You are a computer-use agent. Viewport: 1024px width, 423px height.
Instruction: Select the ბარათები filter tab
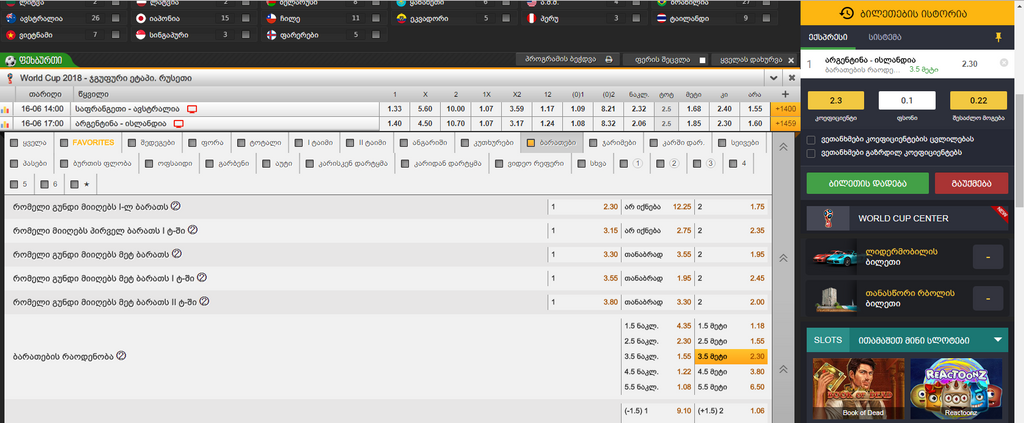coord(551,142)
